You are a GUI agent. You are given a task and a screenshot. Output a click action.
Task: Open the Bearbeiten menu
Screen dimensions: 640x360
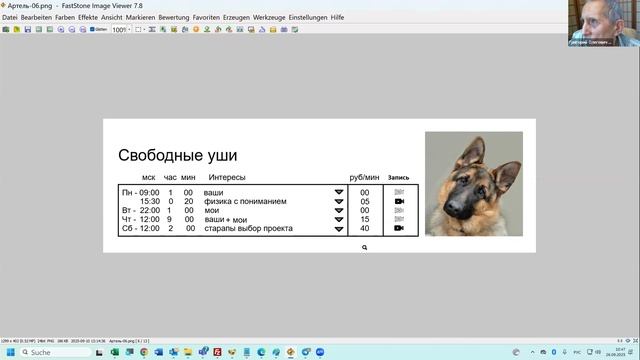[x=36, y=18]
